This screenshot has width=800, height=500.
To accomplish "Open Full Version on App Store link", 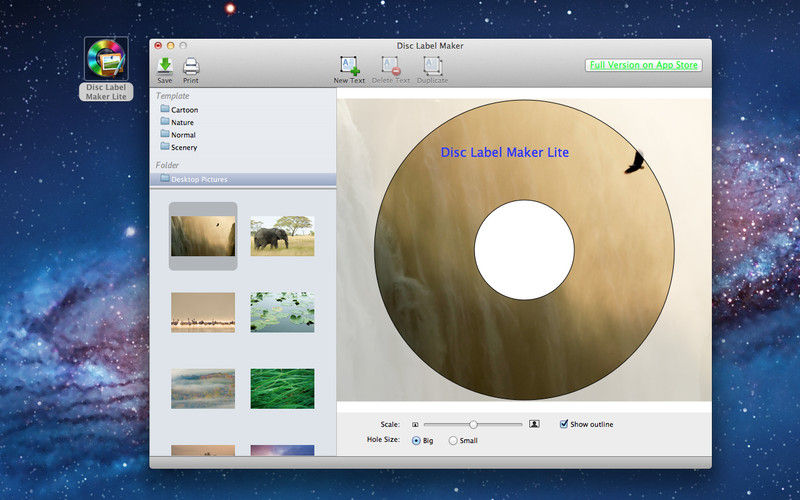I will (643, 65).
